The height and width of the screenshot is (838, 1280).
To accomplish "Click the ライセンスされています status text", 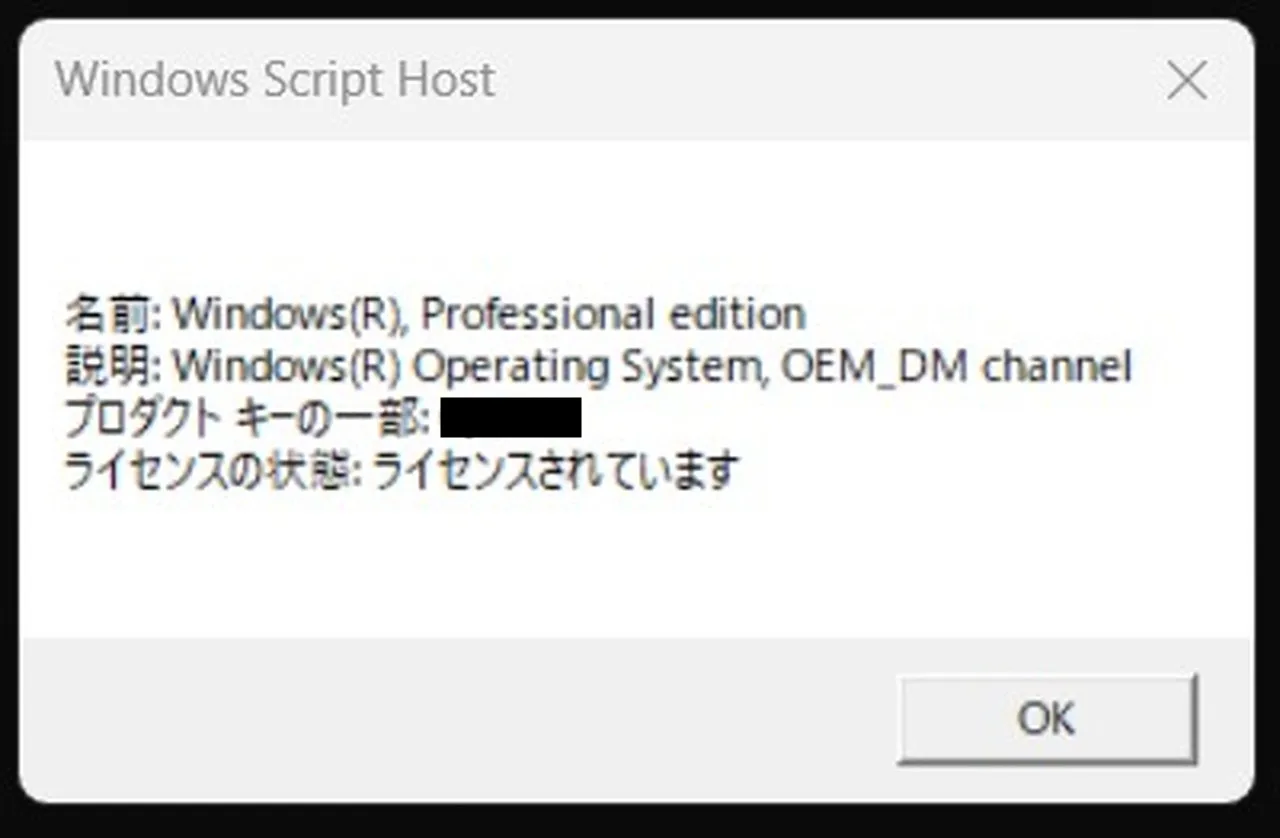I will 556,471.
